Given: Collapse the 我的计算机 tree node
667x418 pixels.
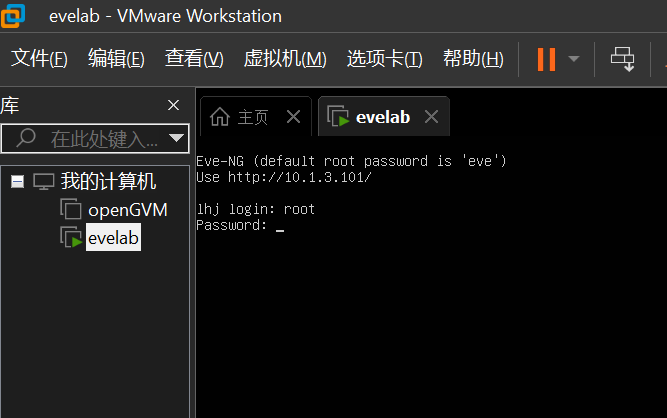Looking at the screenshot, I should [x=17, y=181].
